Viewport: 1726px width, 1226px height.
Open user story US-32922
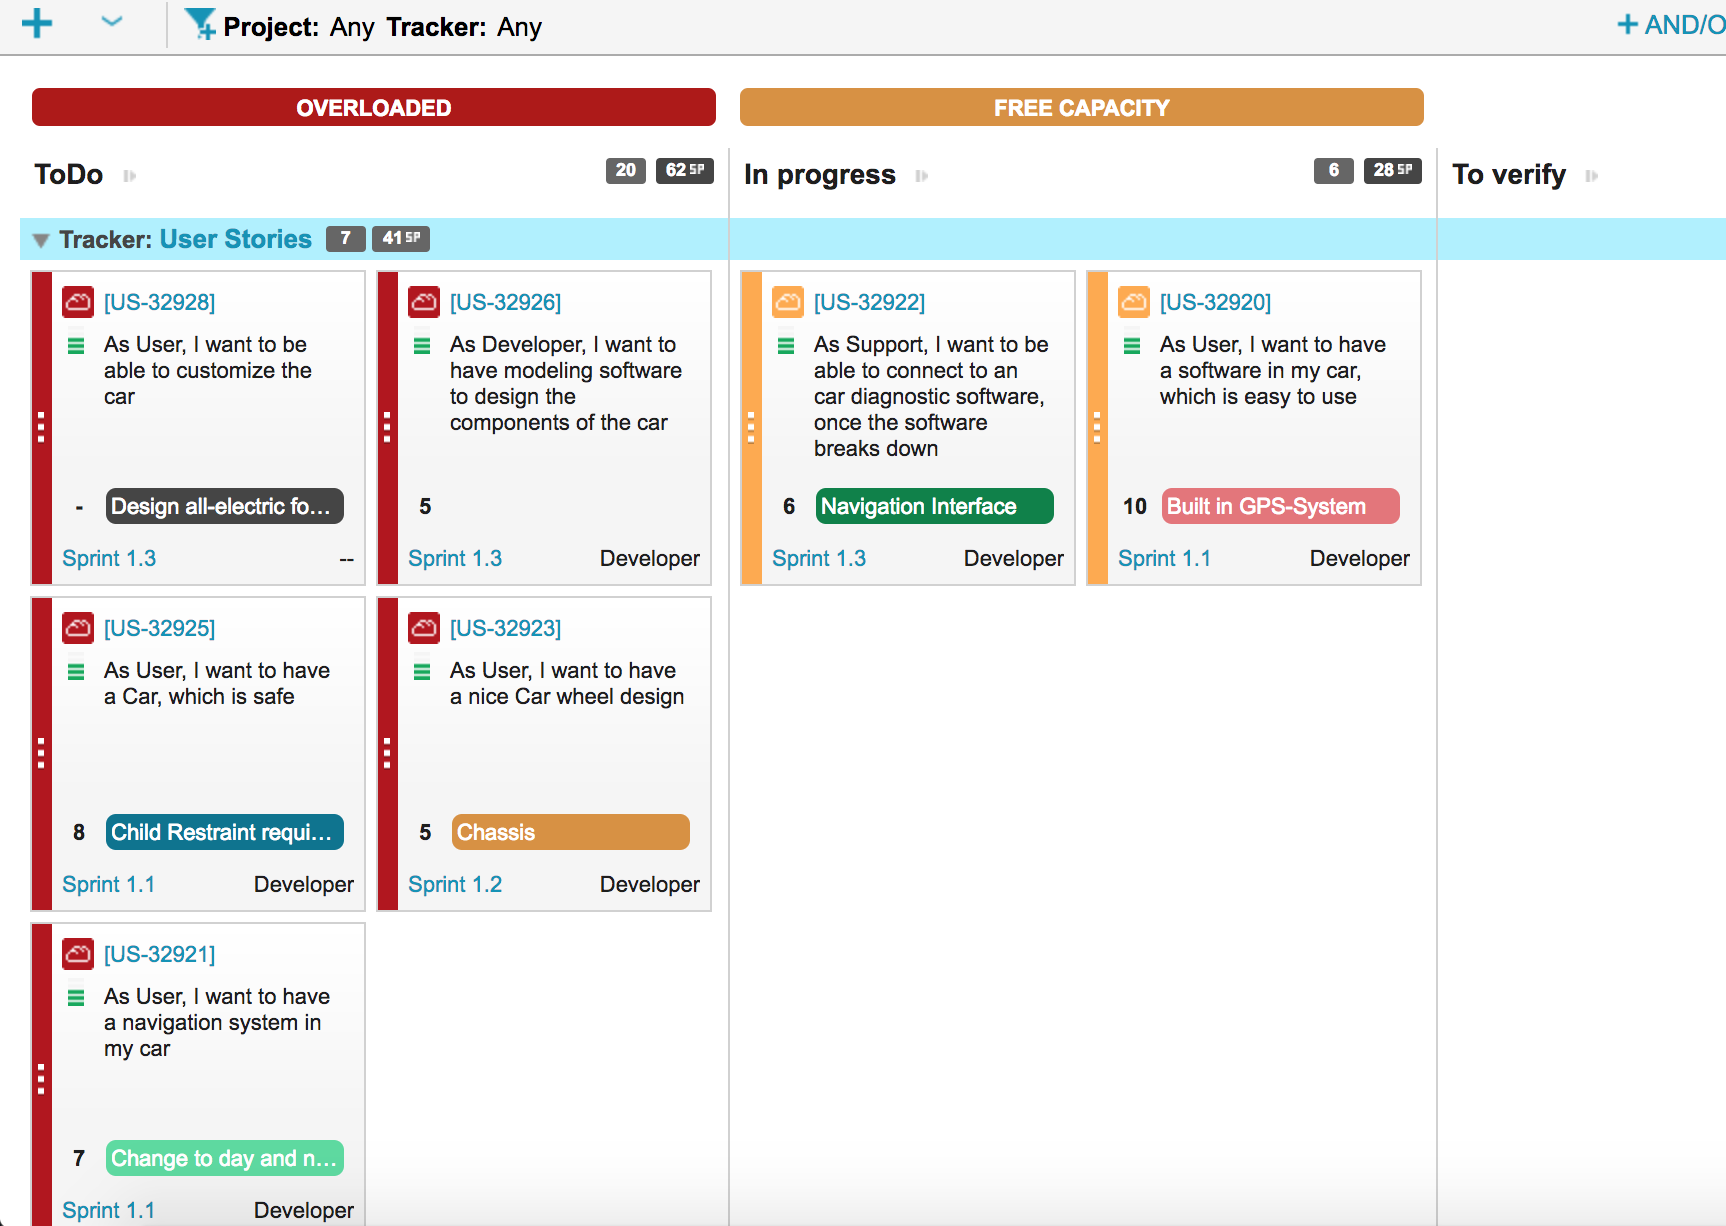[869, 301]
